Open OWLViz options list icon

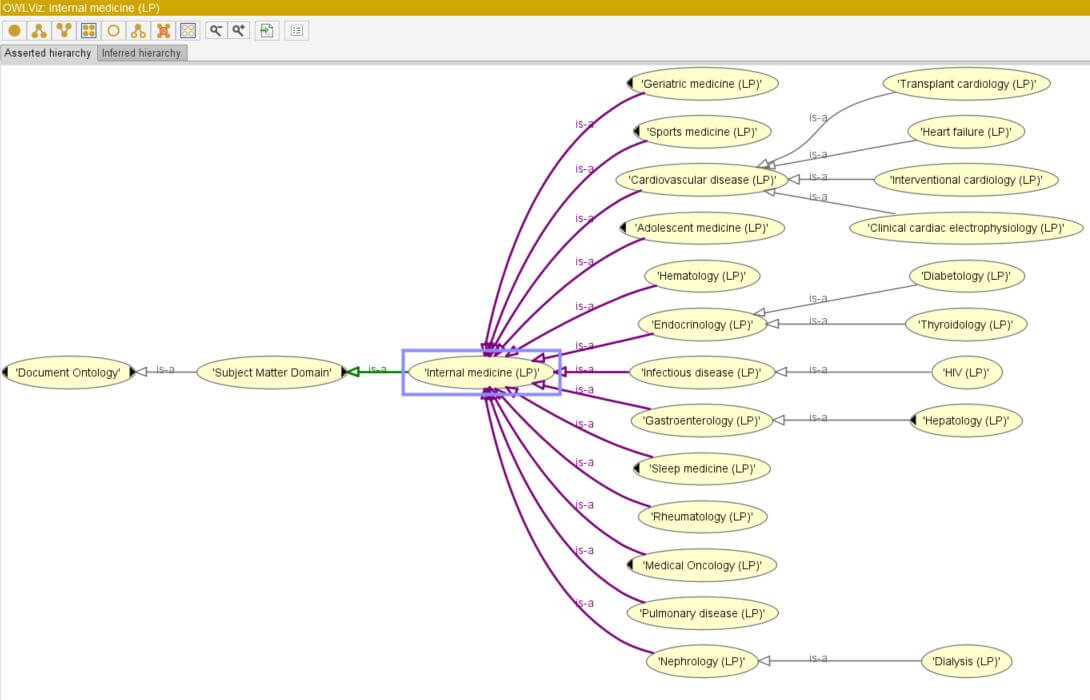(297, 31)
